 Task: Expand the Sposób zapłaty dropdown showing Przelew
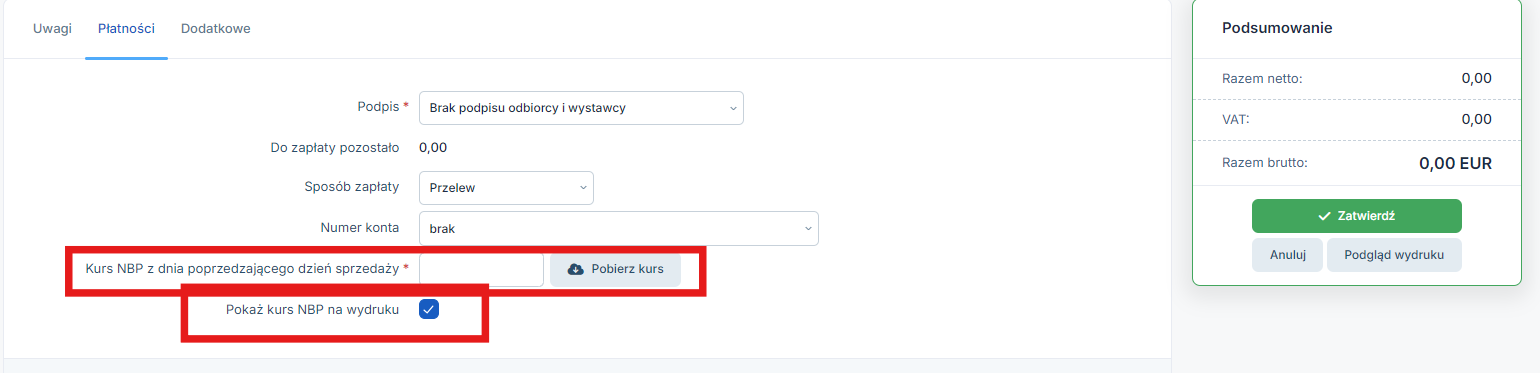506,187
